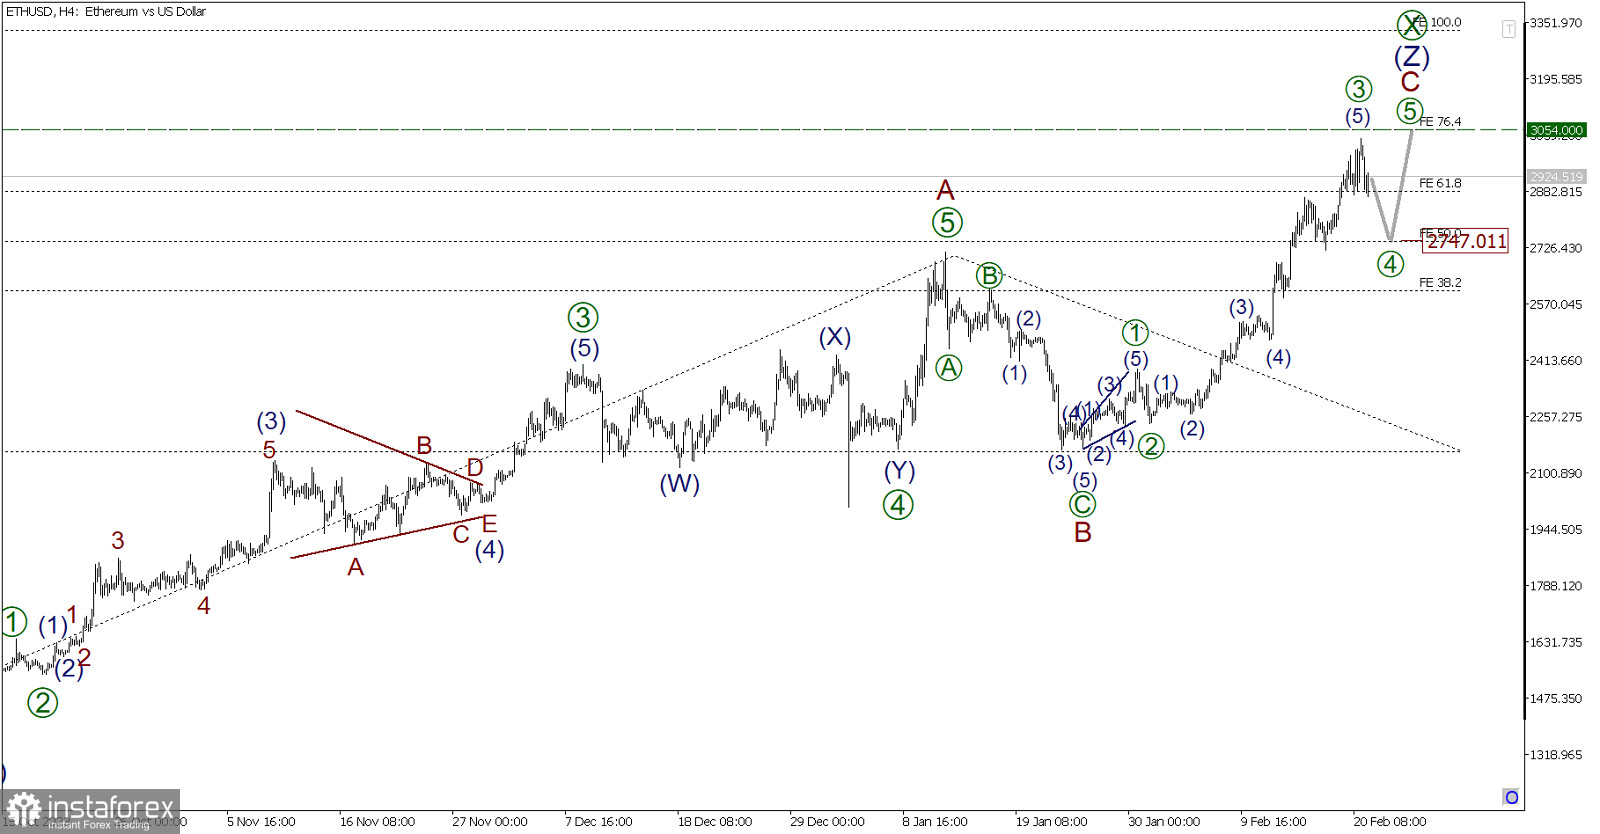The height and width of the screenshot is (834, 1600).
Task: Click the 1944.505 price axis value
Action: point(1556,530)
